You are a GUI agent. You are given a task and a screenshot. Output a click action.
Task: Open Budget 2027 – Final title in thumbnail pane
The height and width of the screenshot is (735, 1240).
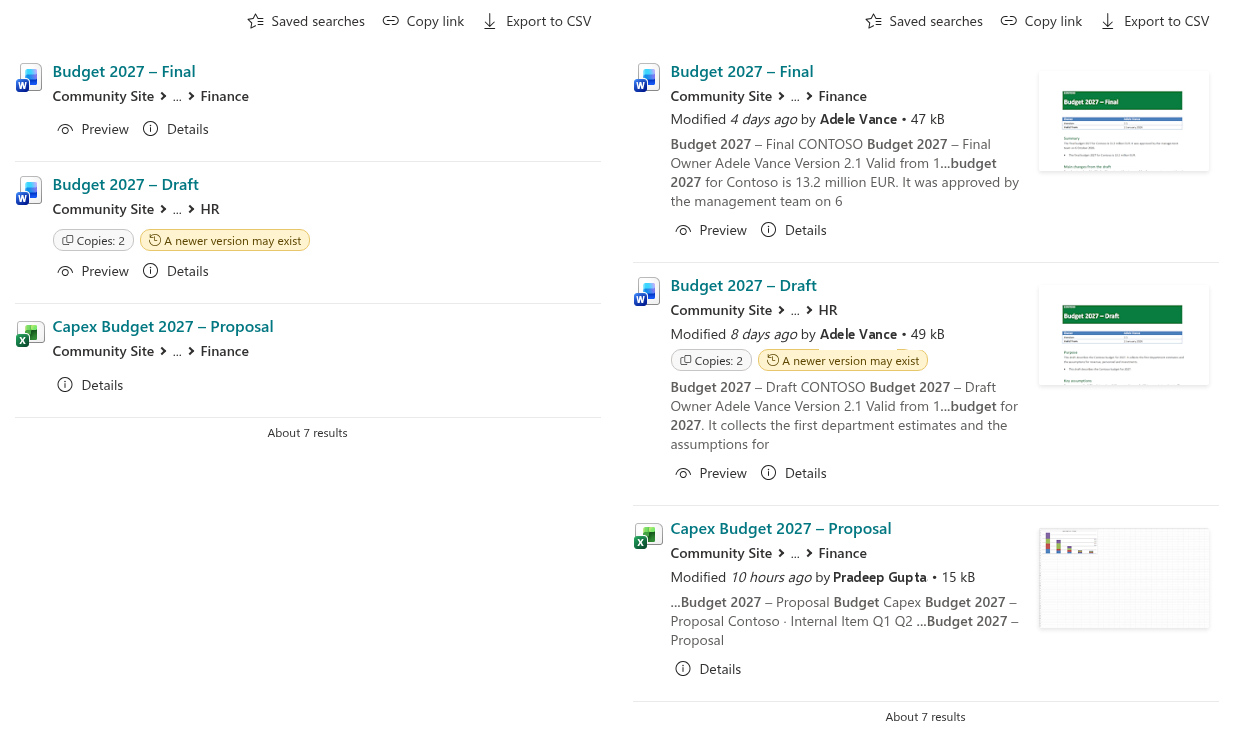tap(742, 72)
